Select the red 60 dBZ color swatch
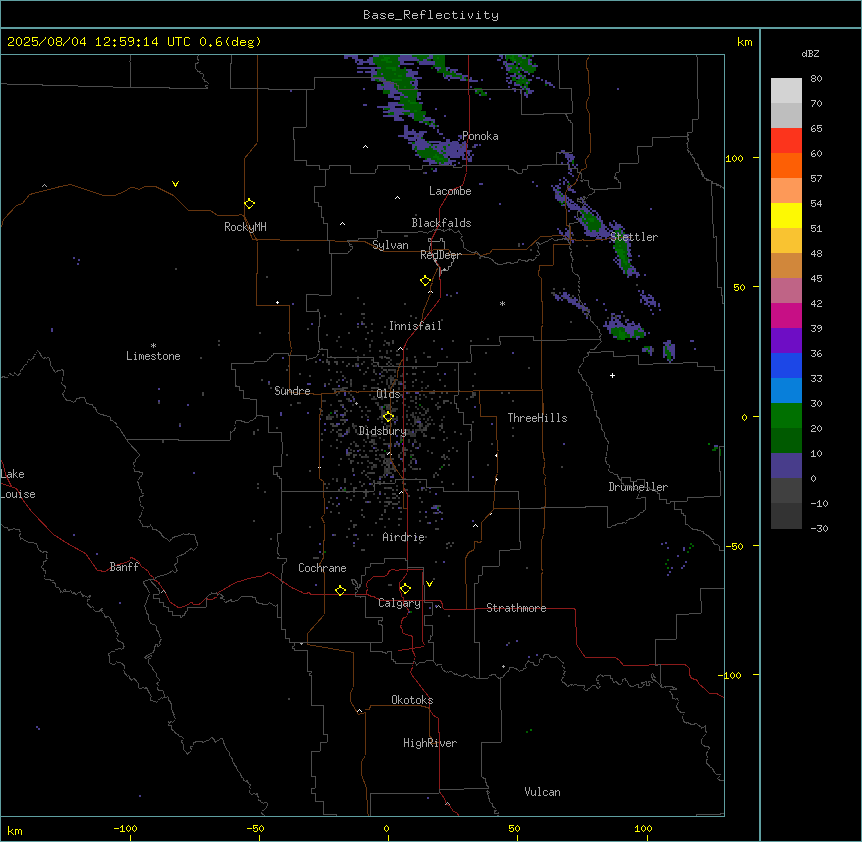This screenshot has width=862, height=842. pos(786,141)
